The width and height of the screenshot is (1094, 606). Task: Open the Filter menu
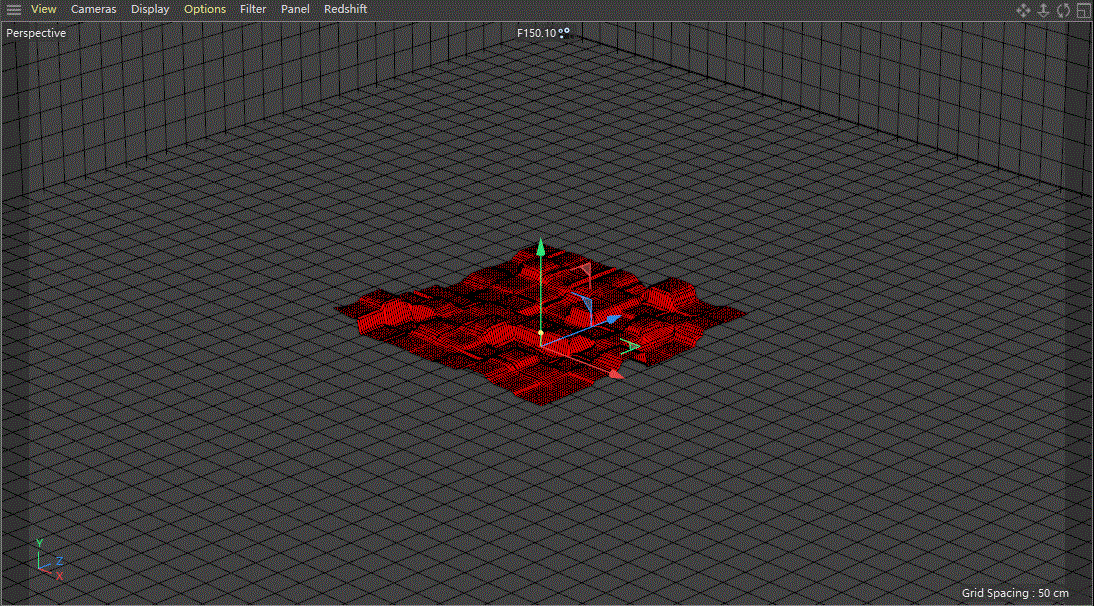coord(253,9)
